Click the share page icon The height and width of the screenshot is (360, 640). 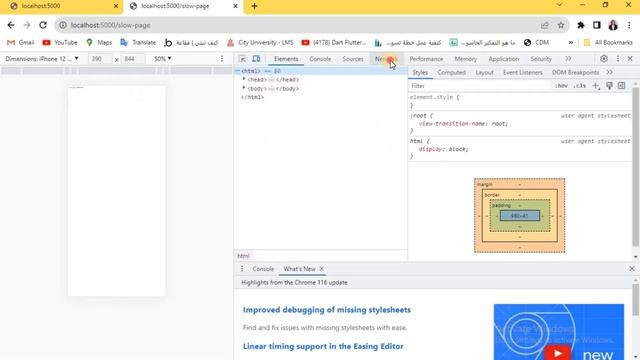point(545,25)
